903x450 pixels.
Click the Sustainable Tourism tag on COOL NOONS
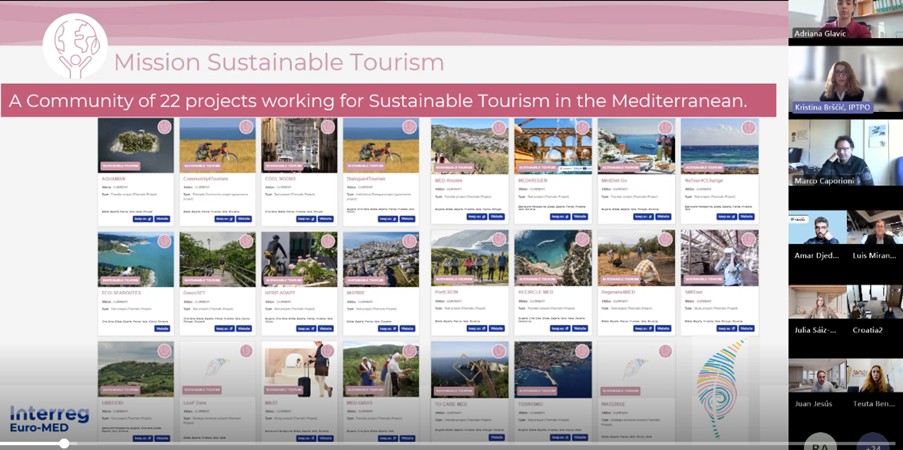284,166
